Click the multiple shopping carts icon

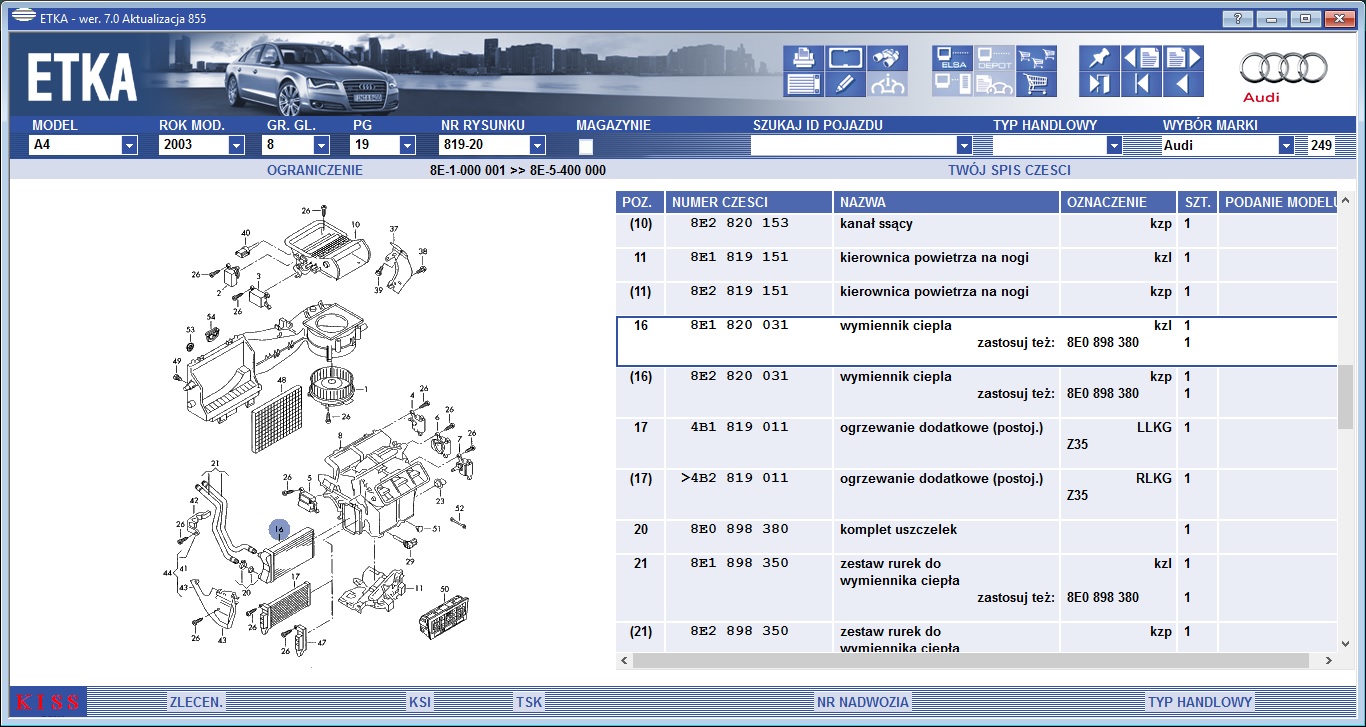[x=1037, y=58]
